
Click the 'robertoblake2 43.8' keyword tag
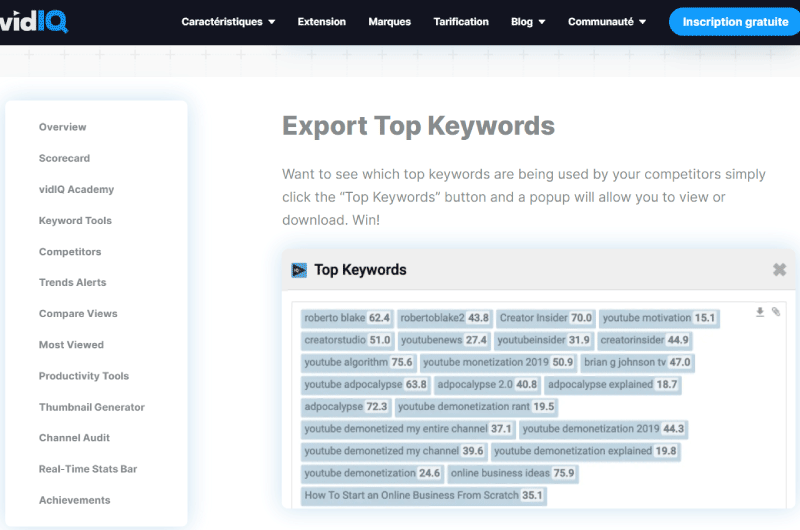tap(444, 318)
